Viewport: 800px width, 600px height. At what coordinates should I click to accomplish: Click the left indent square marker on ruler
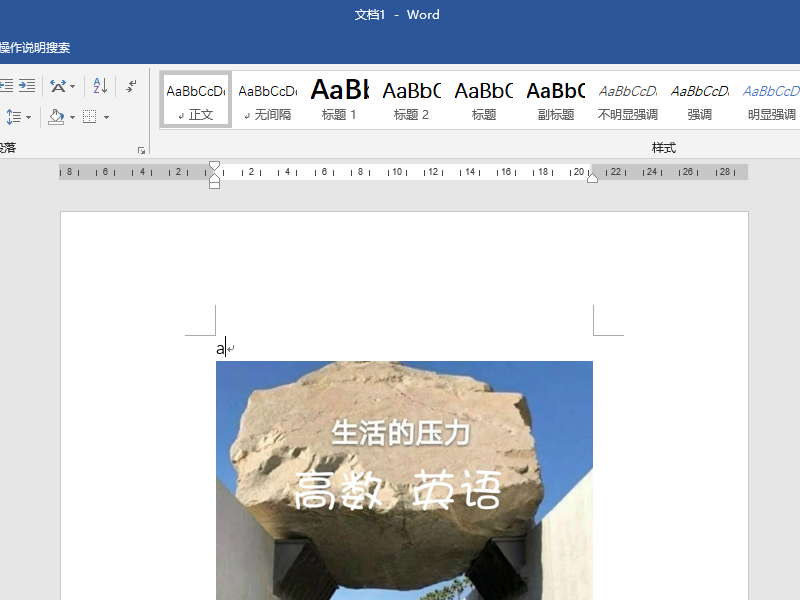tap(214, 185)
